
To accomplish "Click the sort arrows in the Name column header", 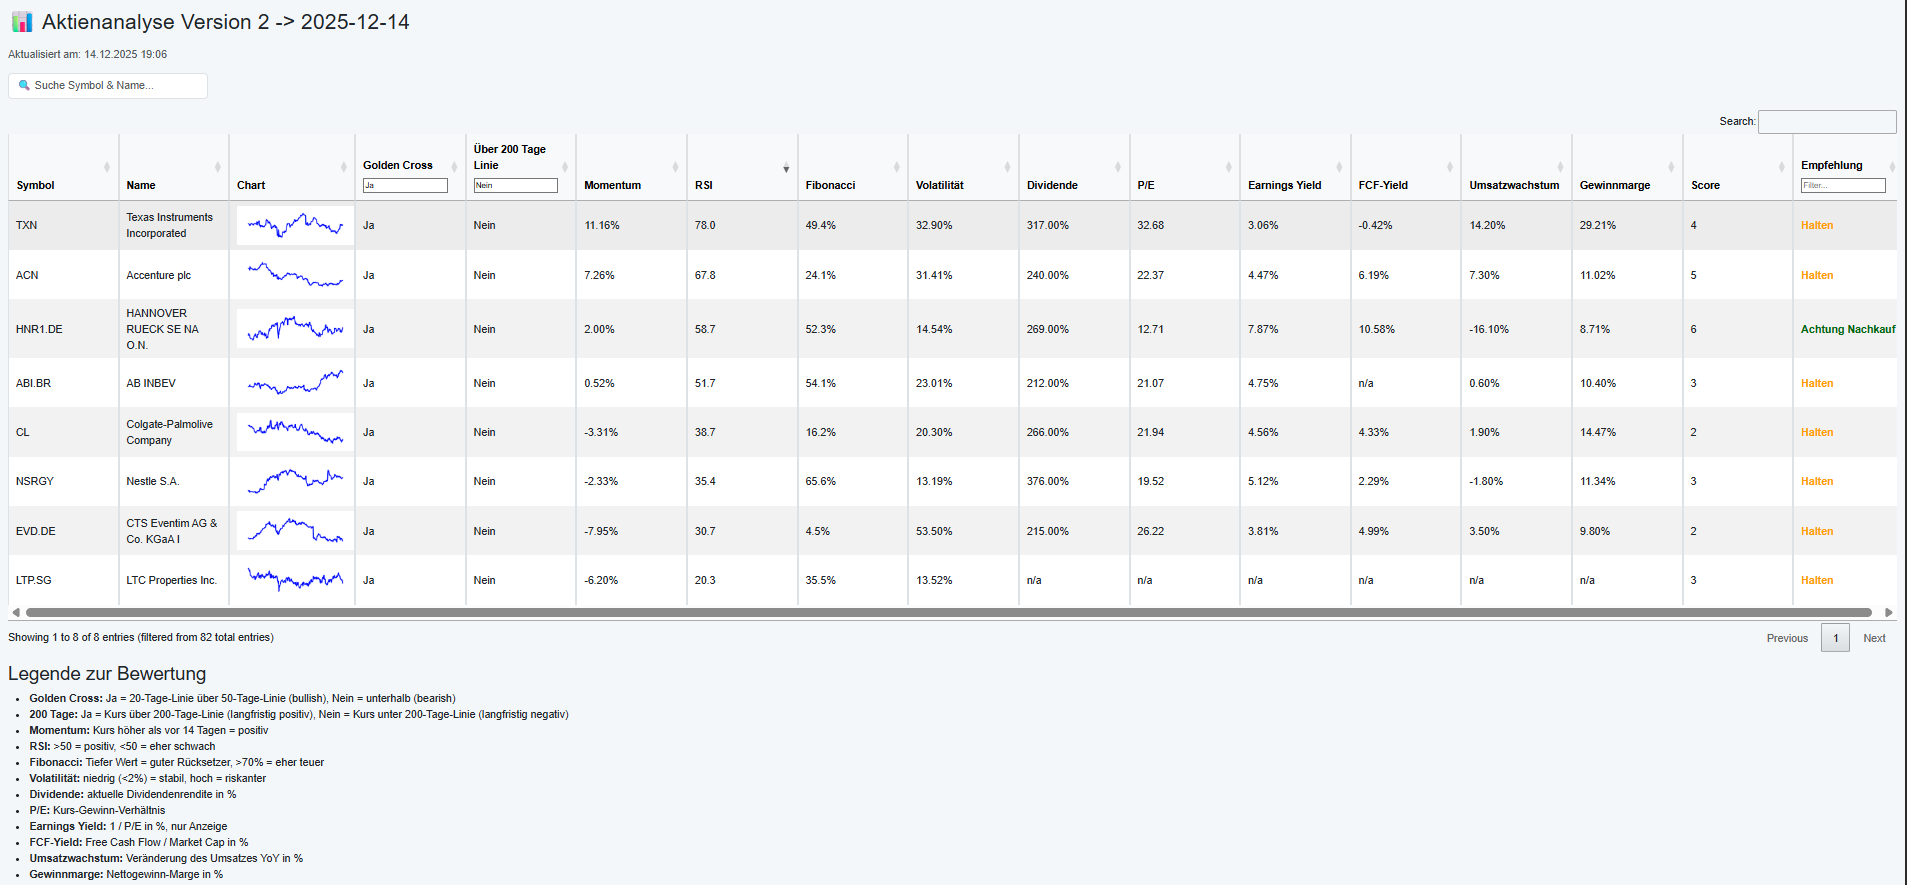I will [217, 167].
